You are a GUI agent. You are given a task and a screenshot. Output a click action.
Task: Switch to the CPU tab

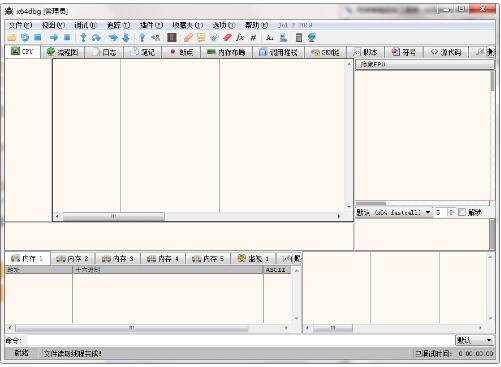click(23, 52)
